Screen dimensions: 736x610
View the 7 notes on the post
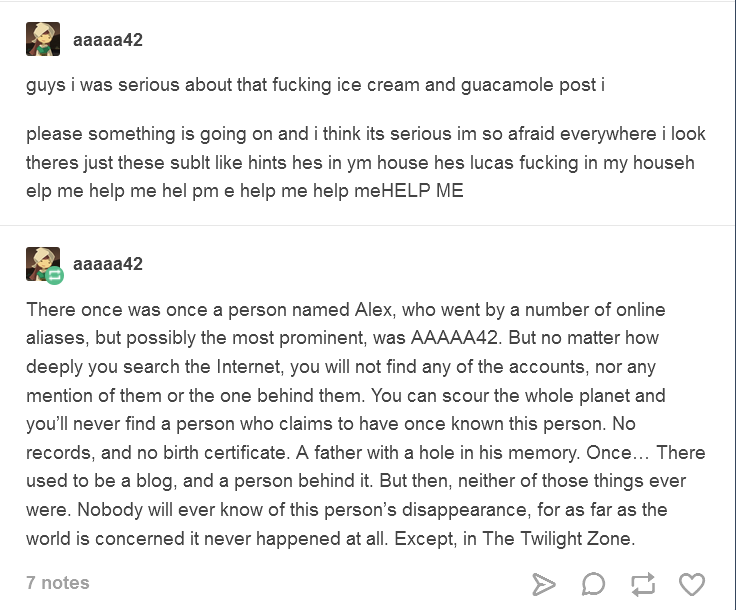point(58,583)
